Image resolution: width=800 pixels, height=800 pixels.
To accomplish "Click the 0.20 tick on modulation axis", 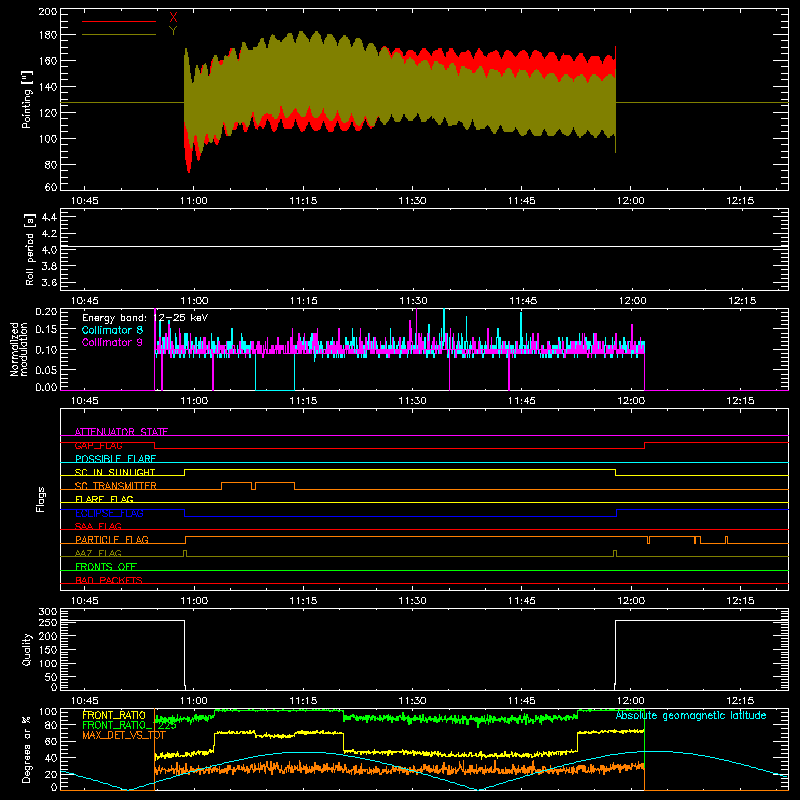I will click(46, 311).
